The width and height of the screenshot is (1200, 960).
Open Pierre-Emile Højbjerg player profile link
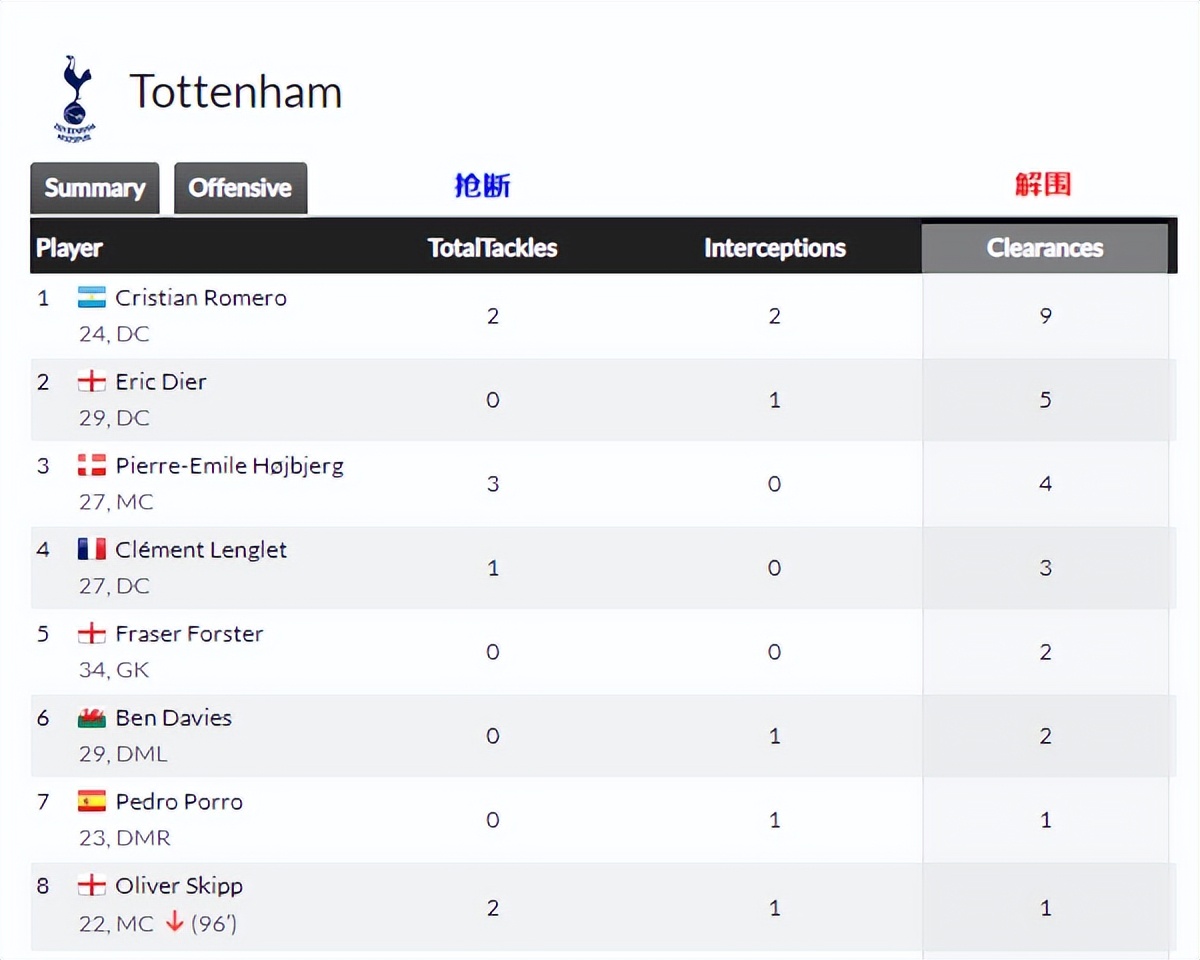click(x=229, y=466)
